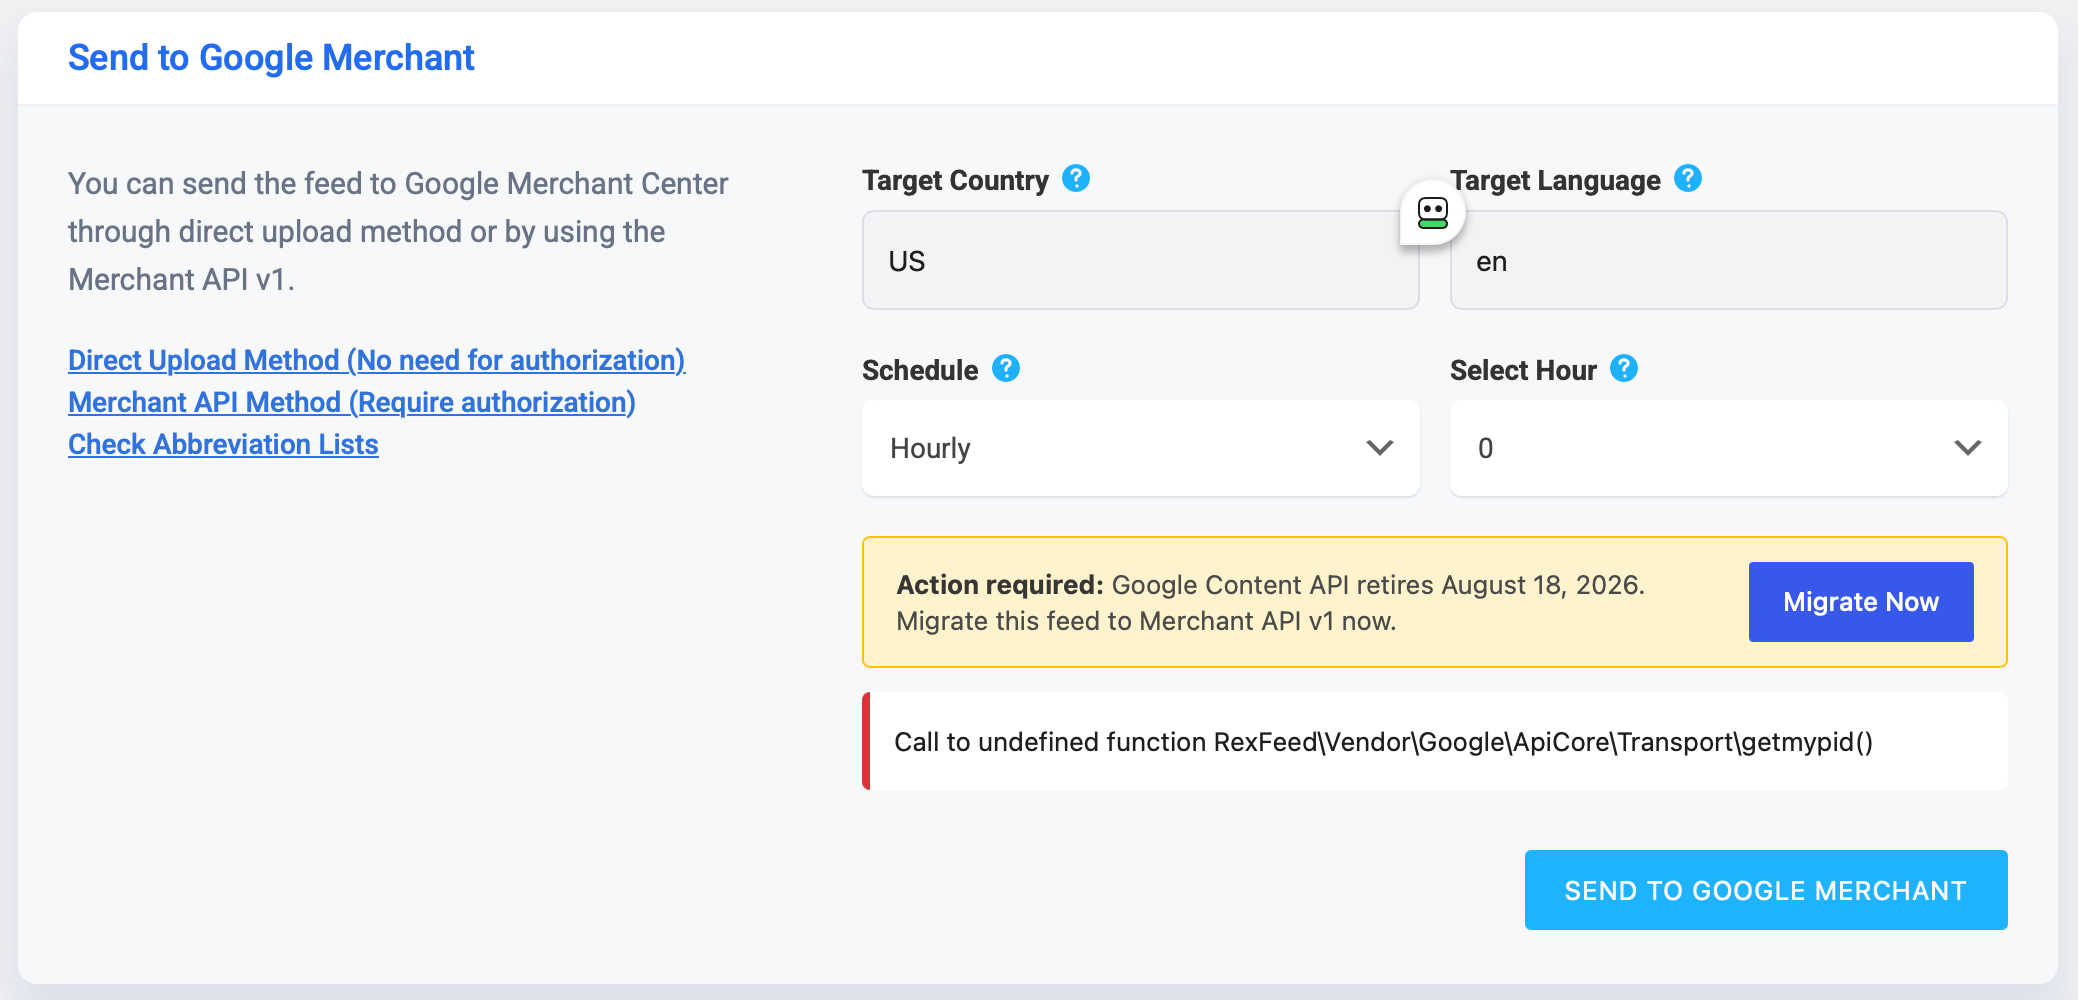Click the Migrate Now button

pyautogui.click(x=1861, y=602)
